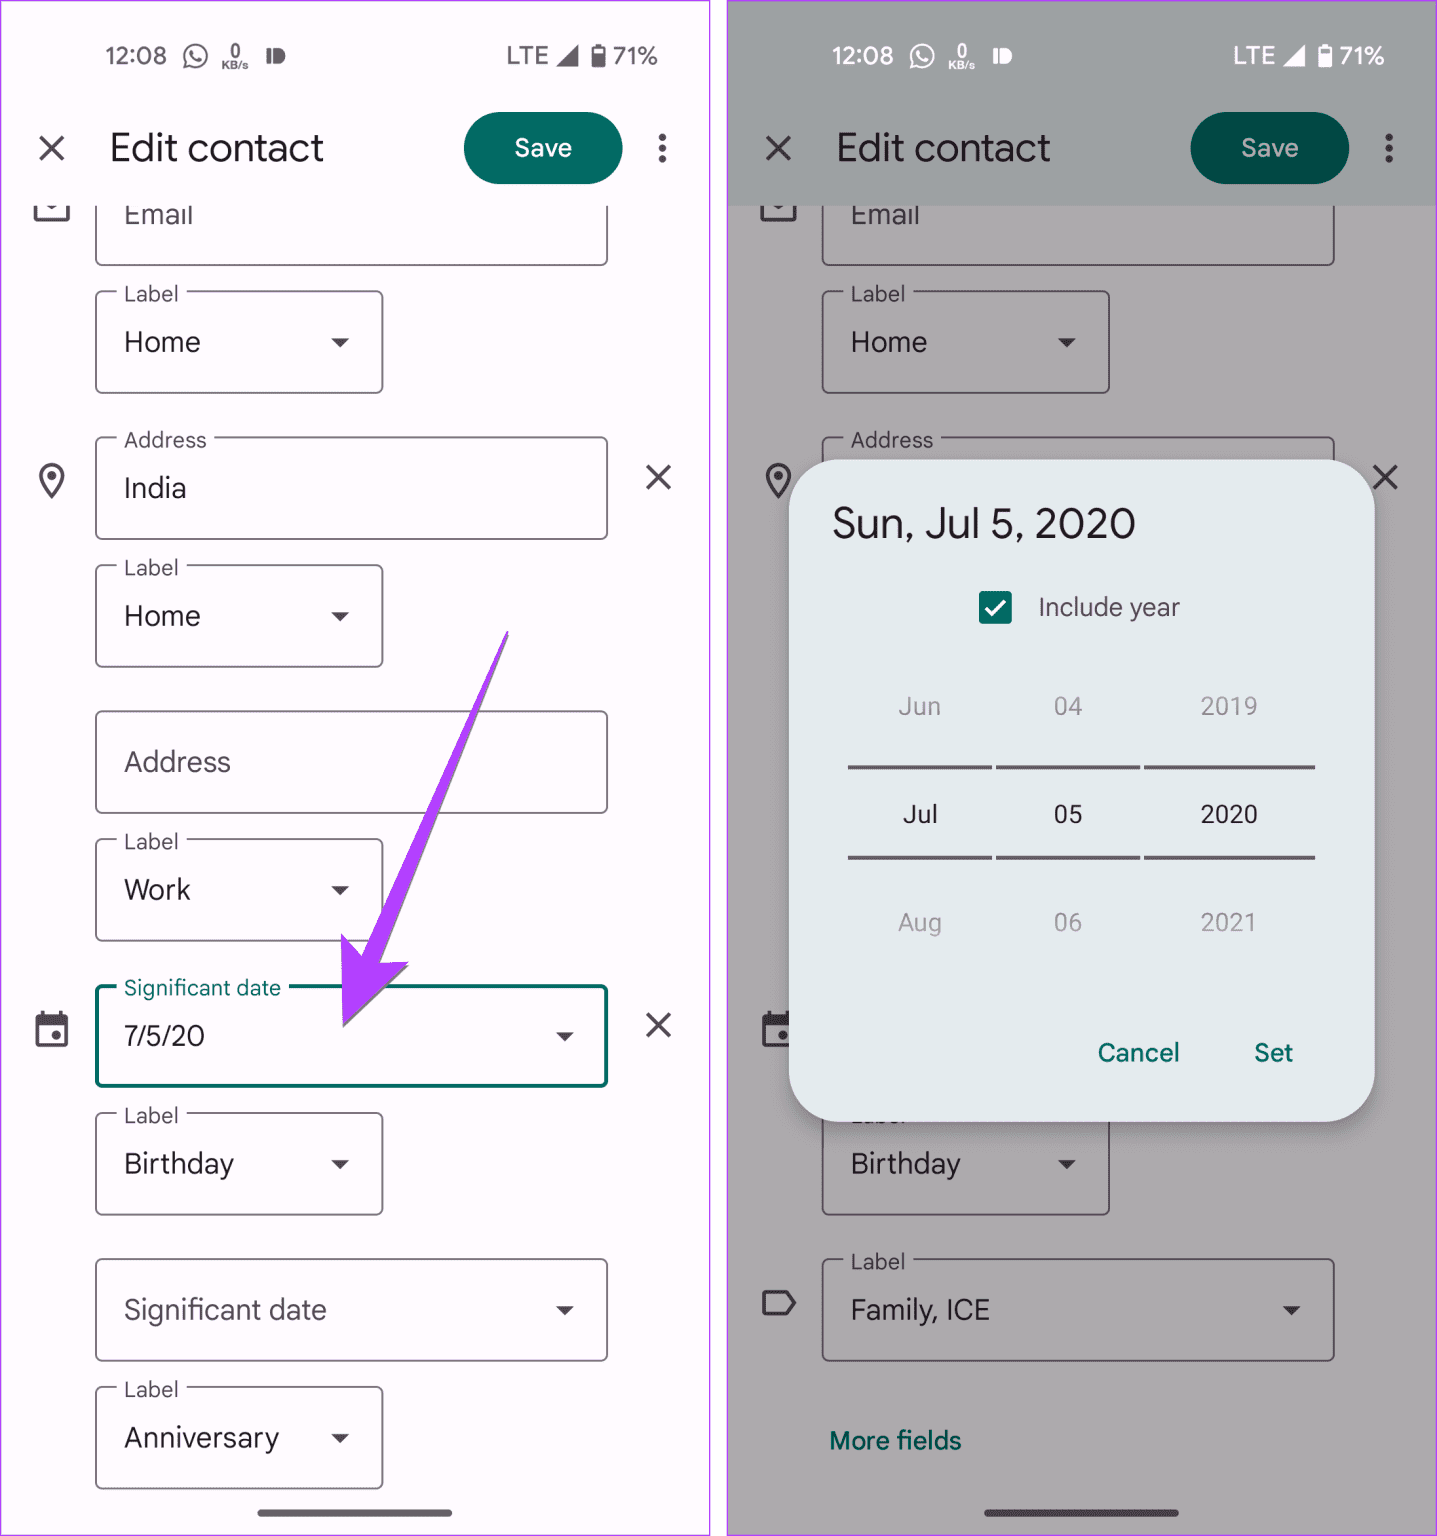Screen dimensions: 1437x1536
Task: Click the left Save button
Action: pos(543,148)
